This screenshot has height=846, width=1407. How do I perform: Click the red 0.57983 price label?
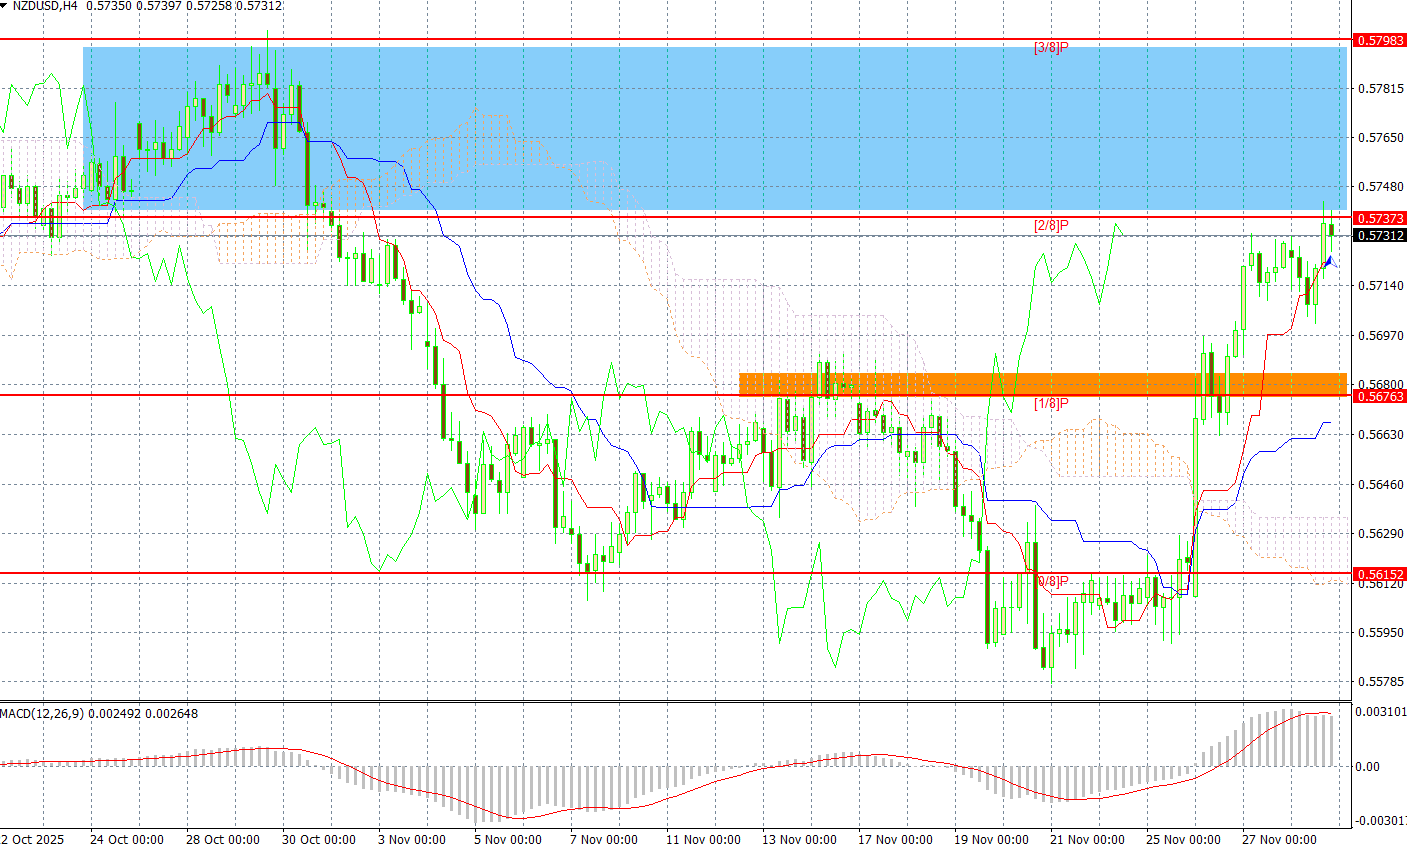pyautogui.click(x=1380, y=40)
